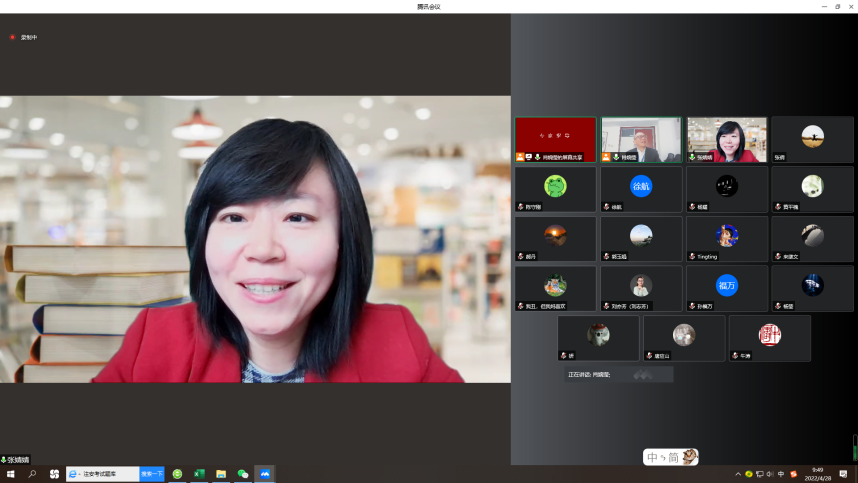This screenshot has height=483, width=858.
Task: Open WeChat from the taskbar
Action: coord(243,474)
